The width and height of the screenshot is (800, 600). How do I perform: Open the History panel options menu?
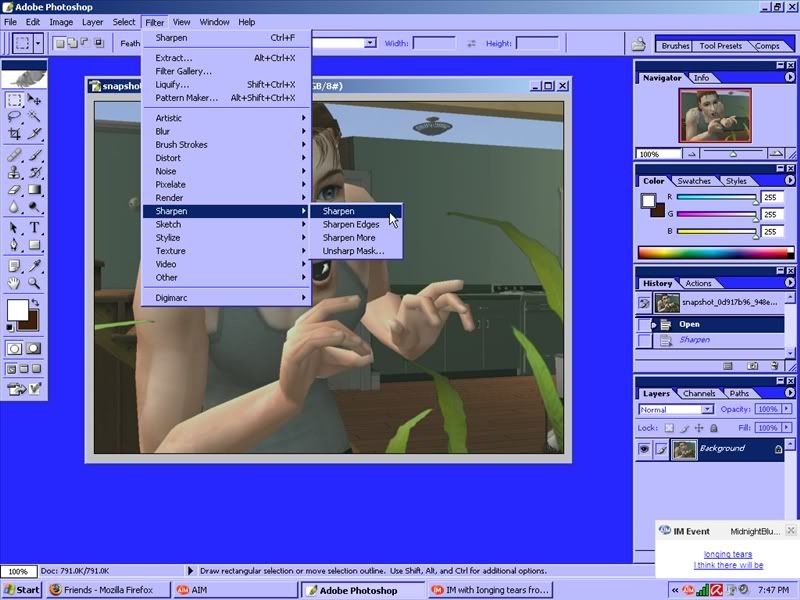[x=789, y=282]
